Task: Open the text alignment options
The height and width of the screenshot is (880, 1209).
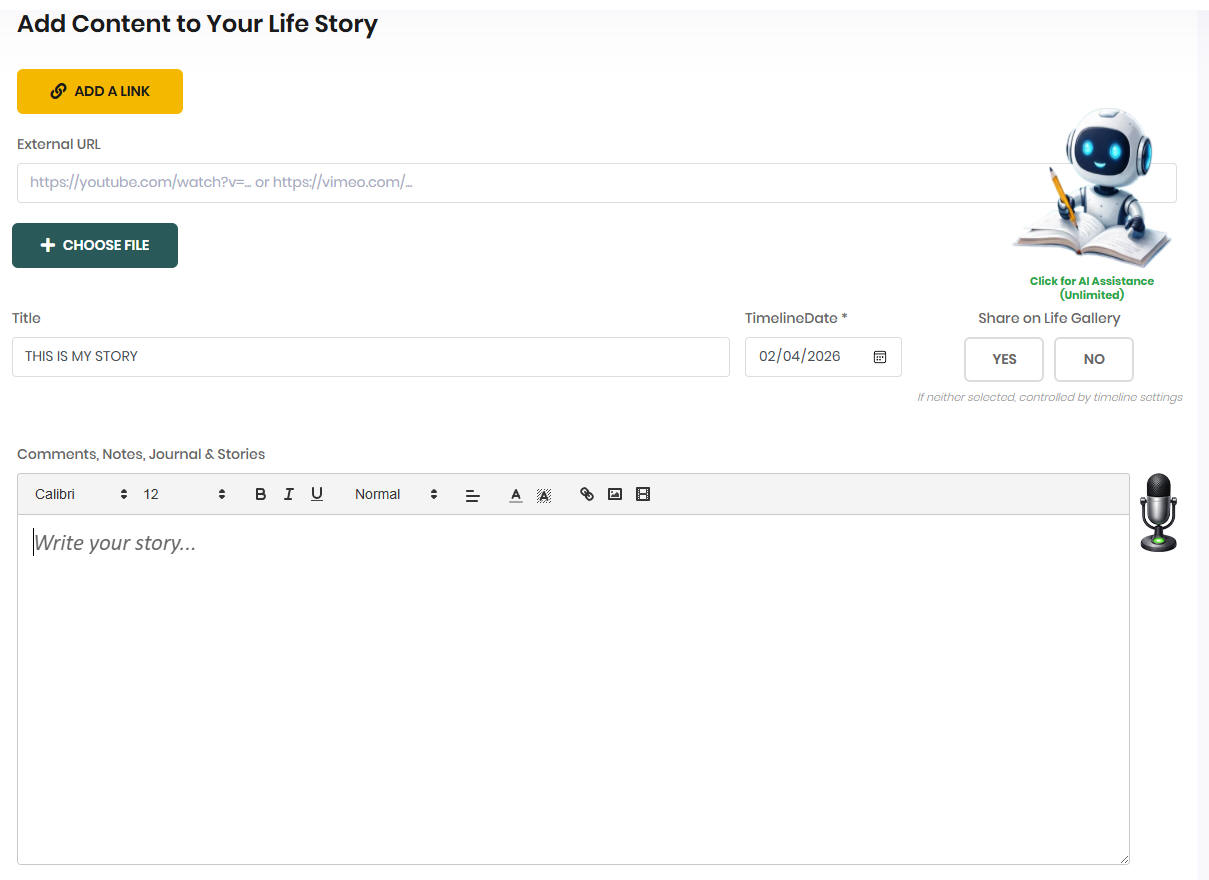Action: tap(472, 493)
